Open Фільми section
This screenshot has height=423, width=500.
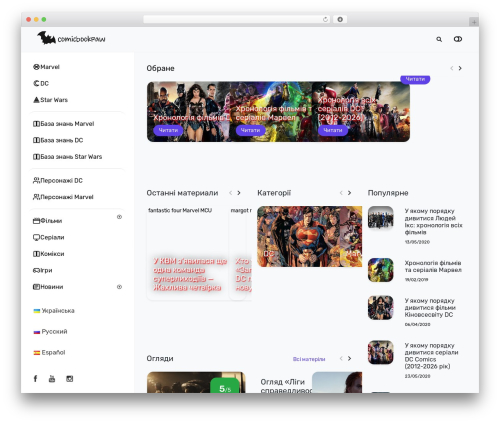coord(51,221)
